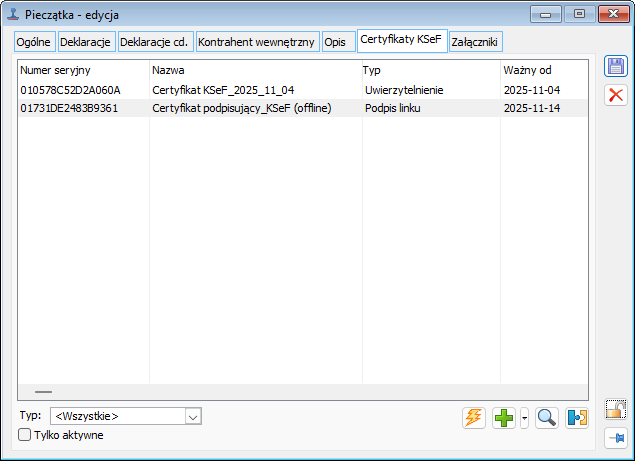Go to the Kontrahent wewnętrzny tab
Viewport: 635px width, 461px height.
click(258, 42)
